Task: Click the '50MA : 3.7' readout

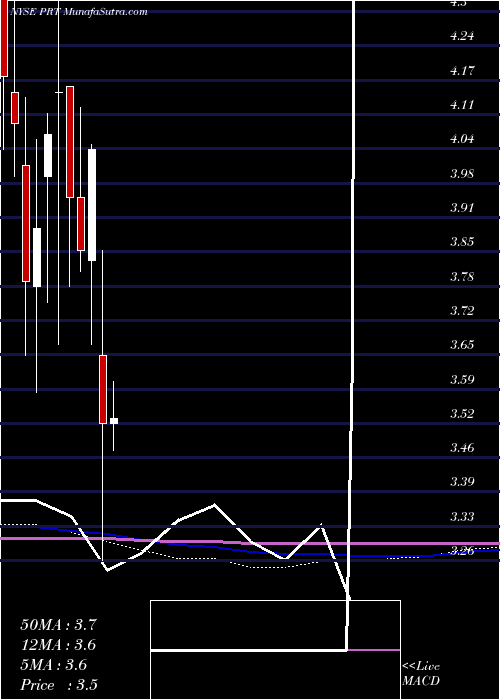Action: pos(58,625)
